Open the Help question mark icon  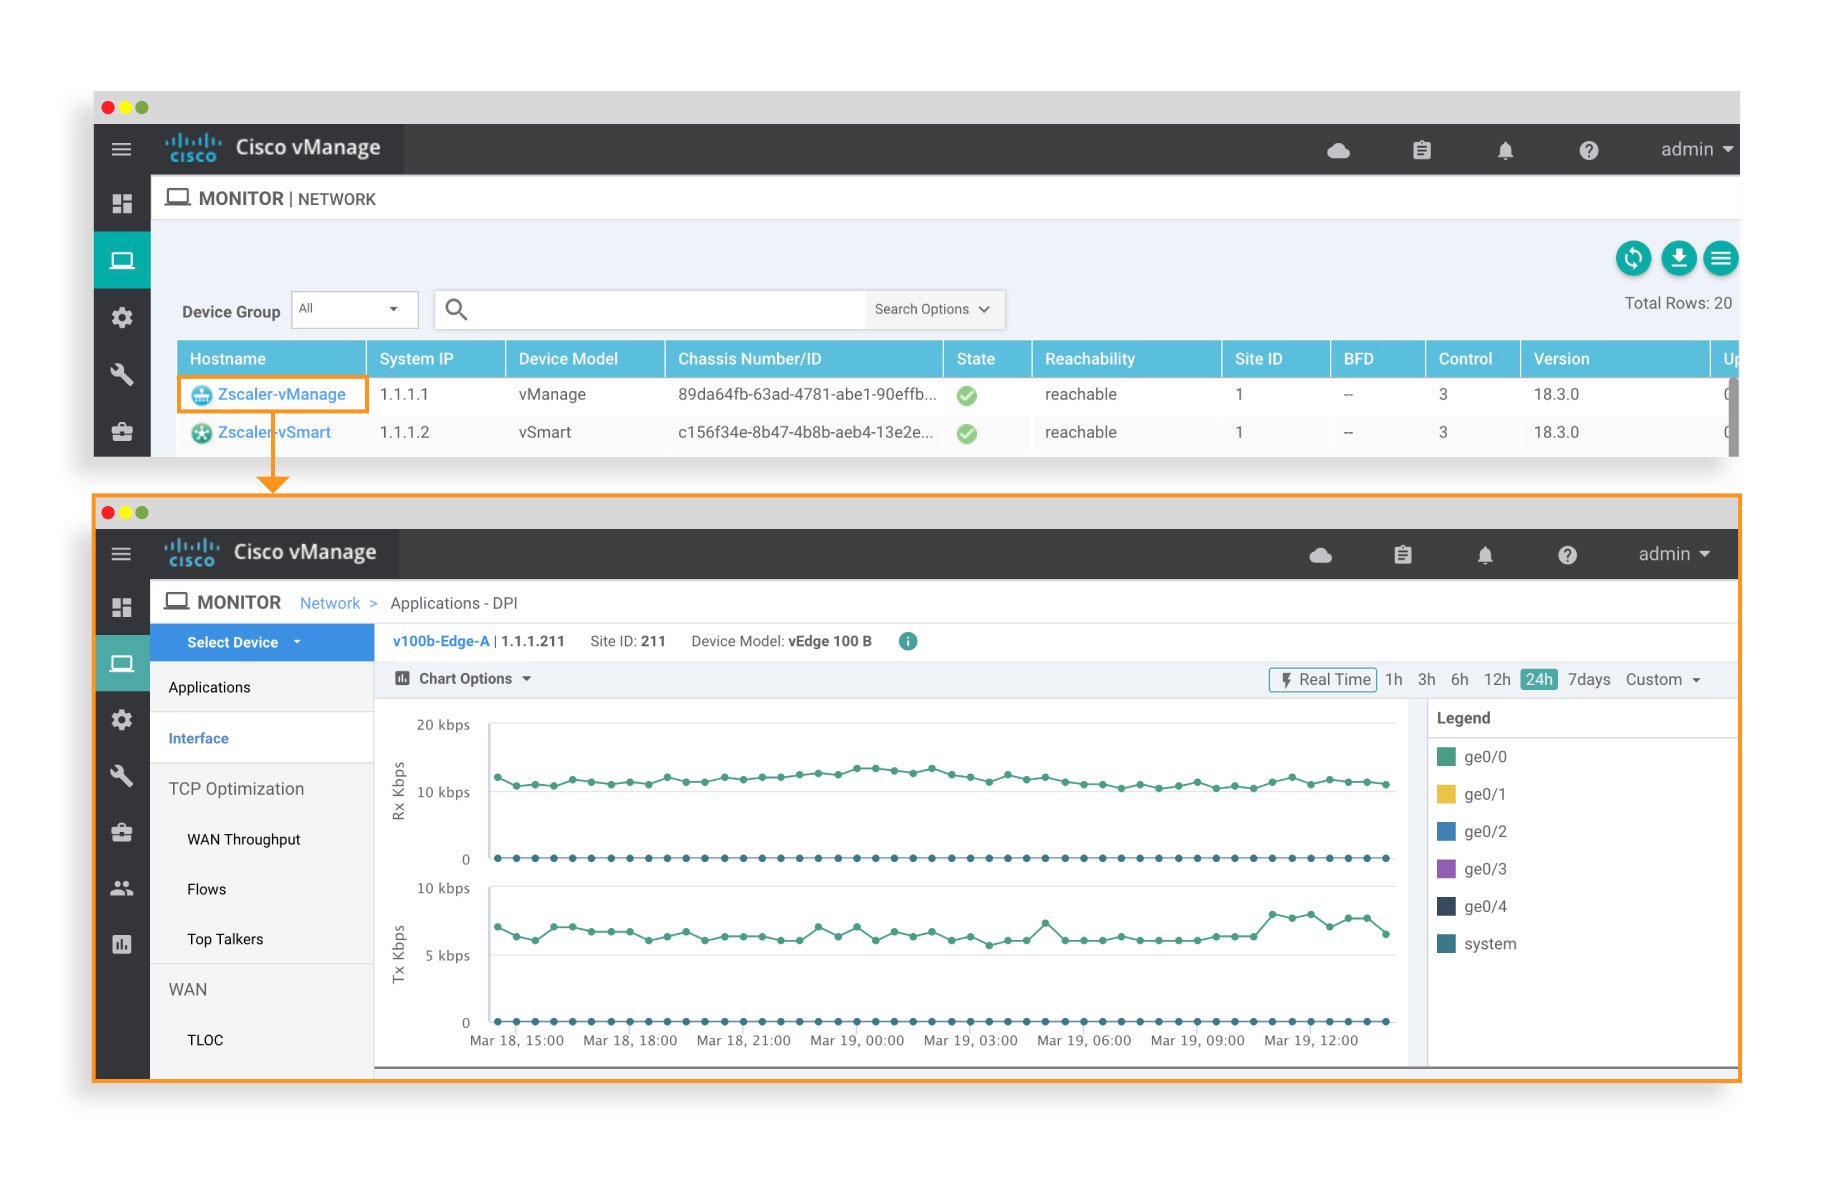pyautogui.click(x=1567, y=554)
